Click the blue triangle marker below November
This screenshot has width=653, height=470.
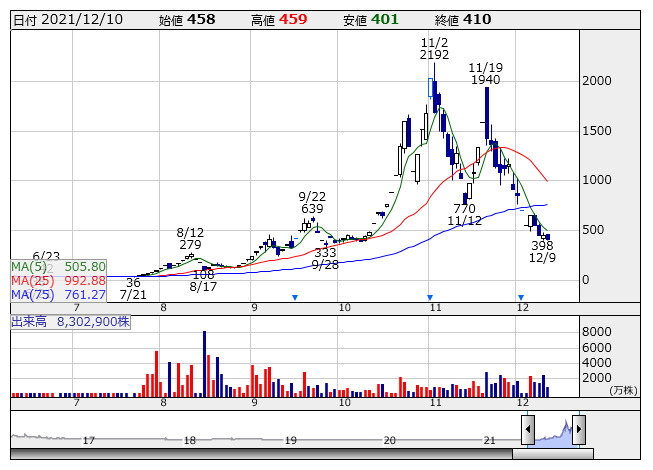pyautogui.click(x=429, y=297)
